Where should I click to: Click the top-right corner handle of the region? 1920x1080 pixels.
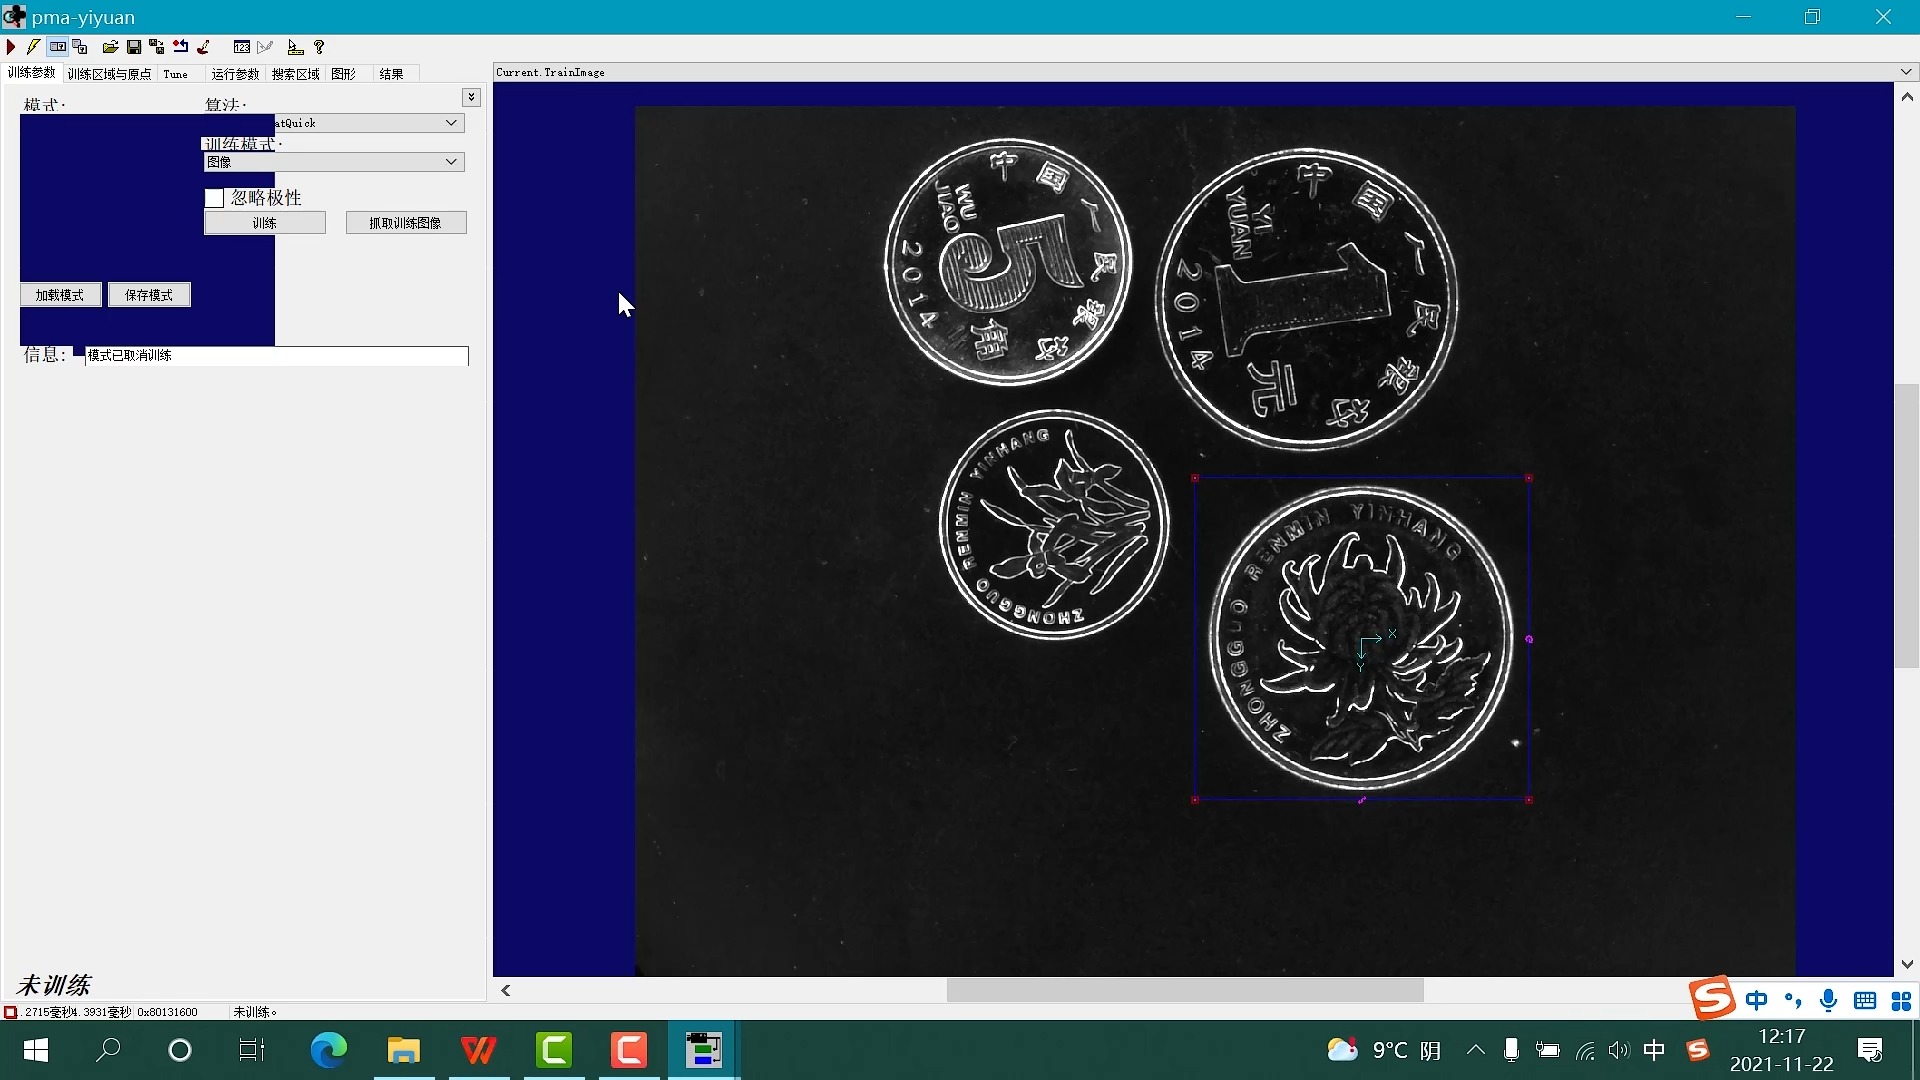click(1529, 478)
